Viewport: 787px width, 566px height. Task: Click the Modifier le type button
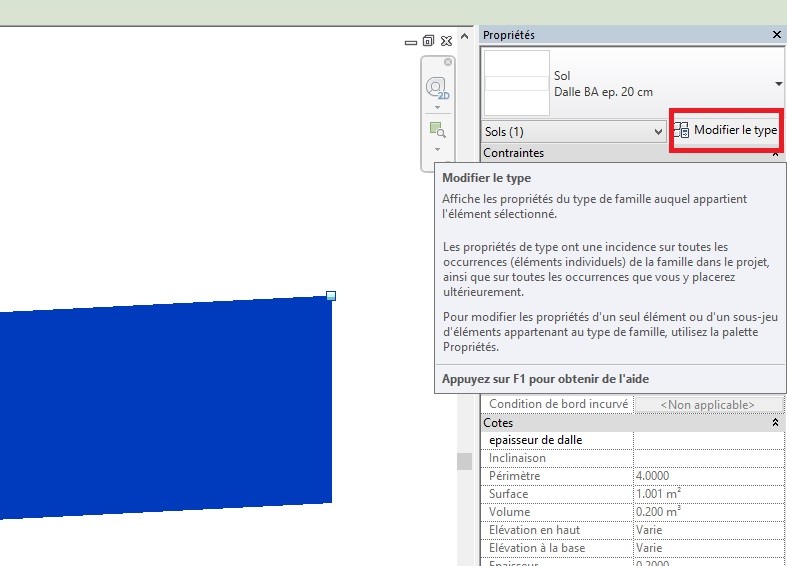pos(725,131)
